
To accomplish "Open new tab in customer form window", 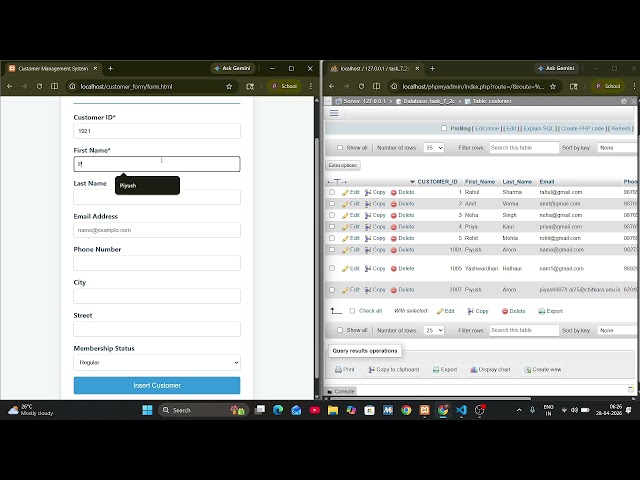I will point(110,69).
